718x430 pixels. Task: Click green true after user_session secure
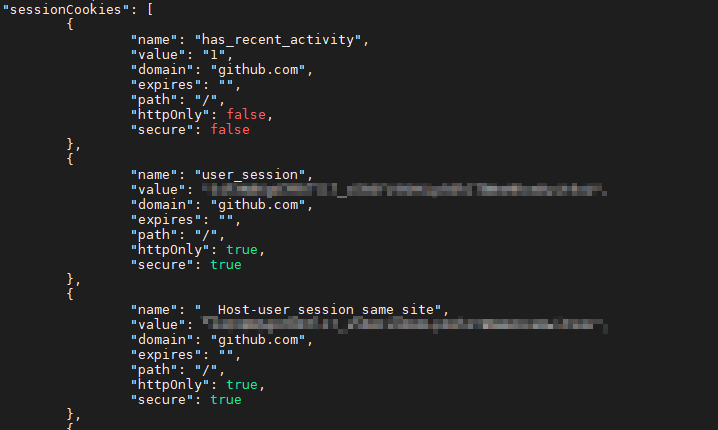[226, 265]
